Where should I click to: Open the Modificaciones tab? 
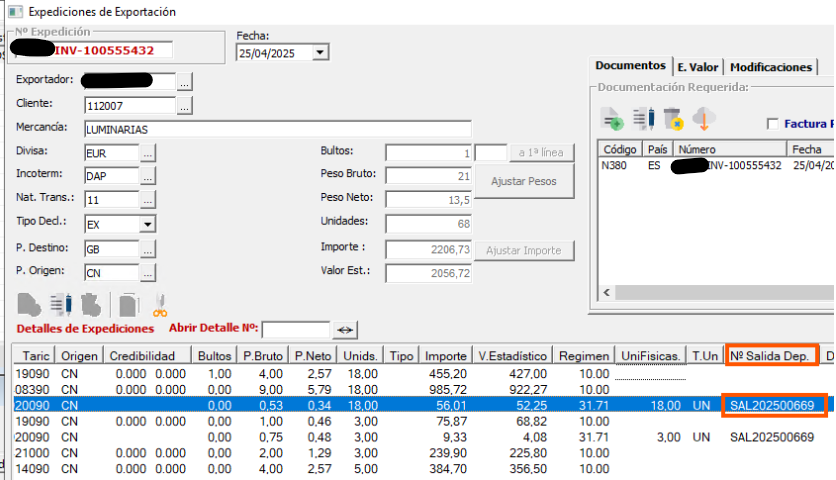pyautogui.click(x=770, y=67)
